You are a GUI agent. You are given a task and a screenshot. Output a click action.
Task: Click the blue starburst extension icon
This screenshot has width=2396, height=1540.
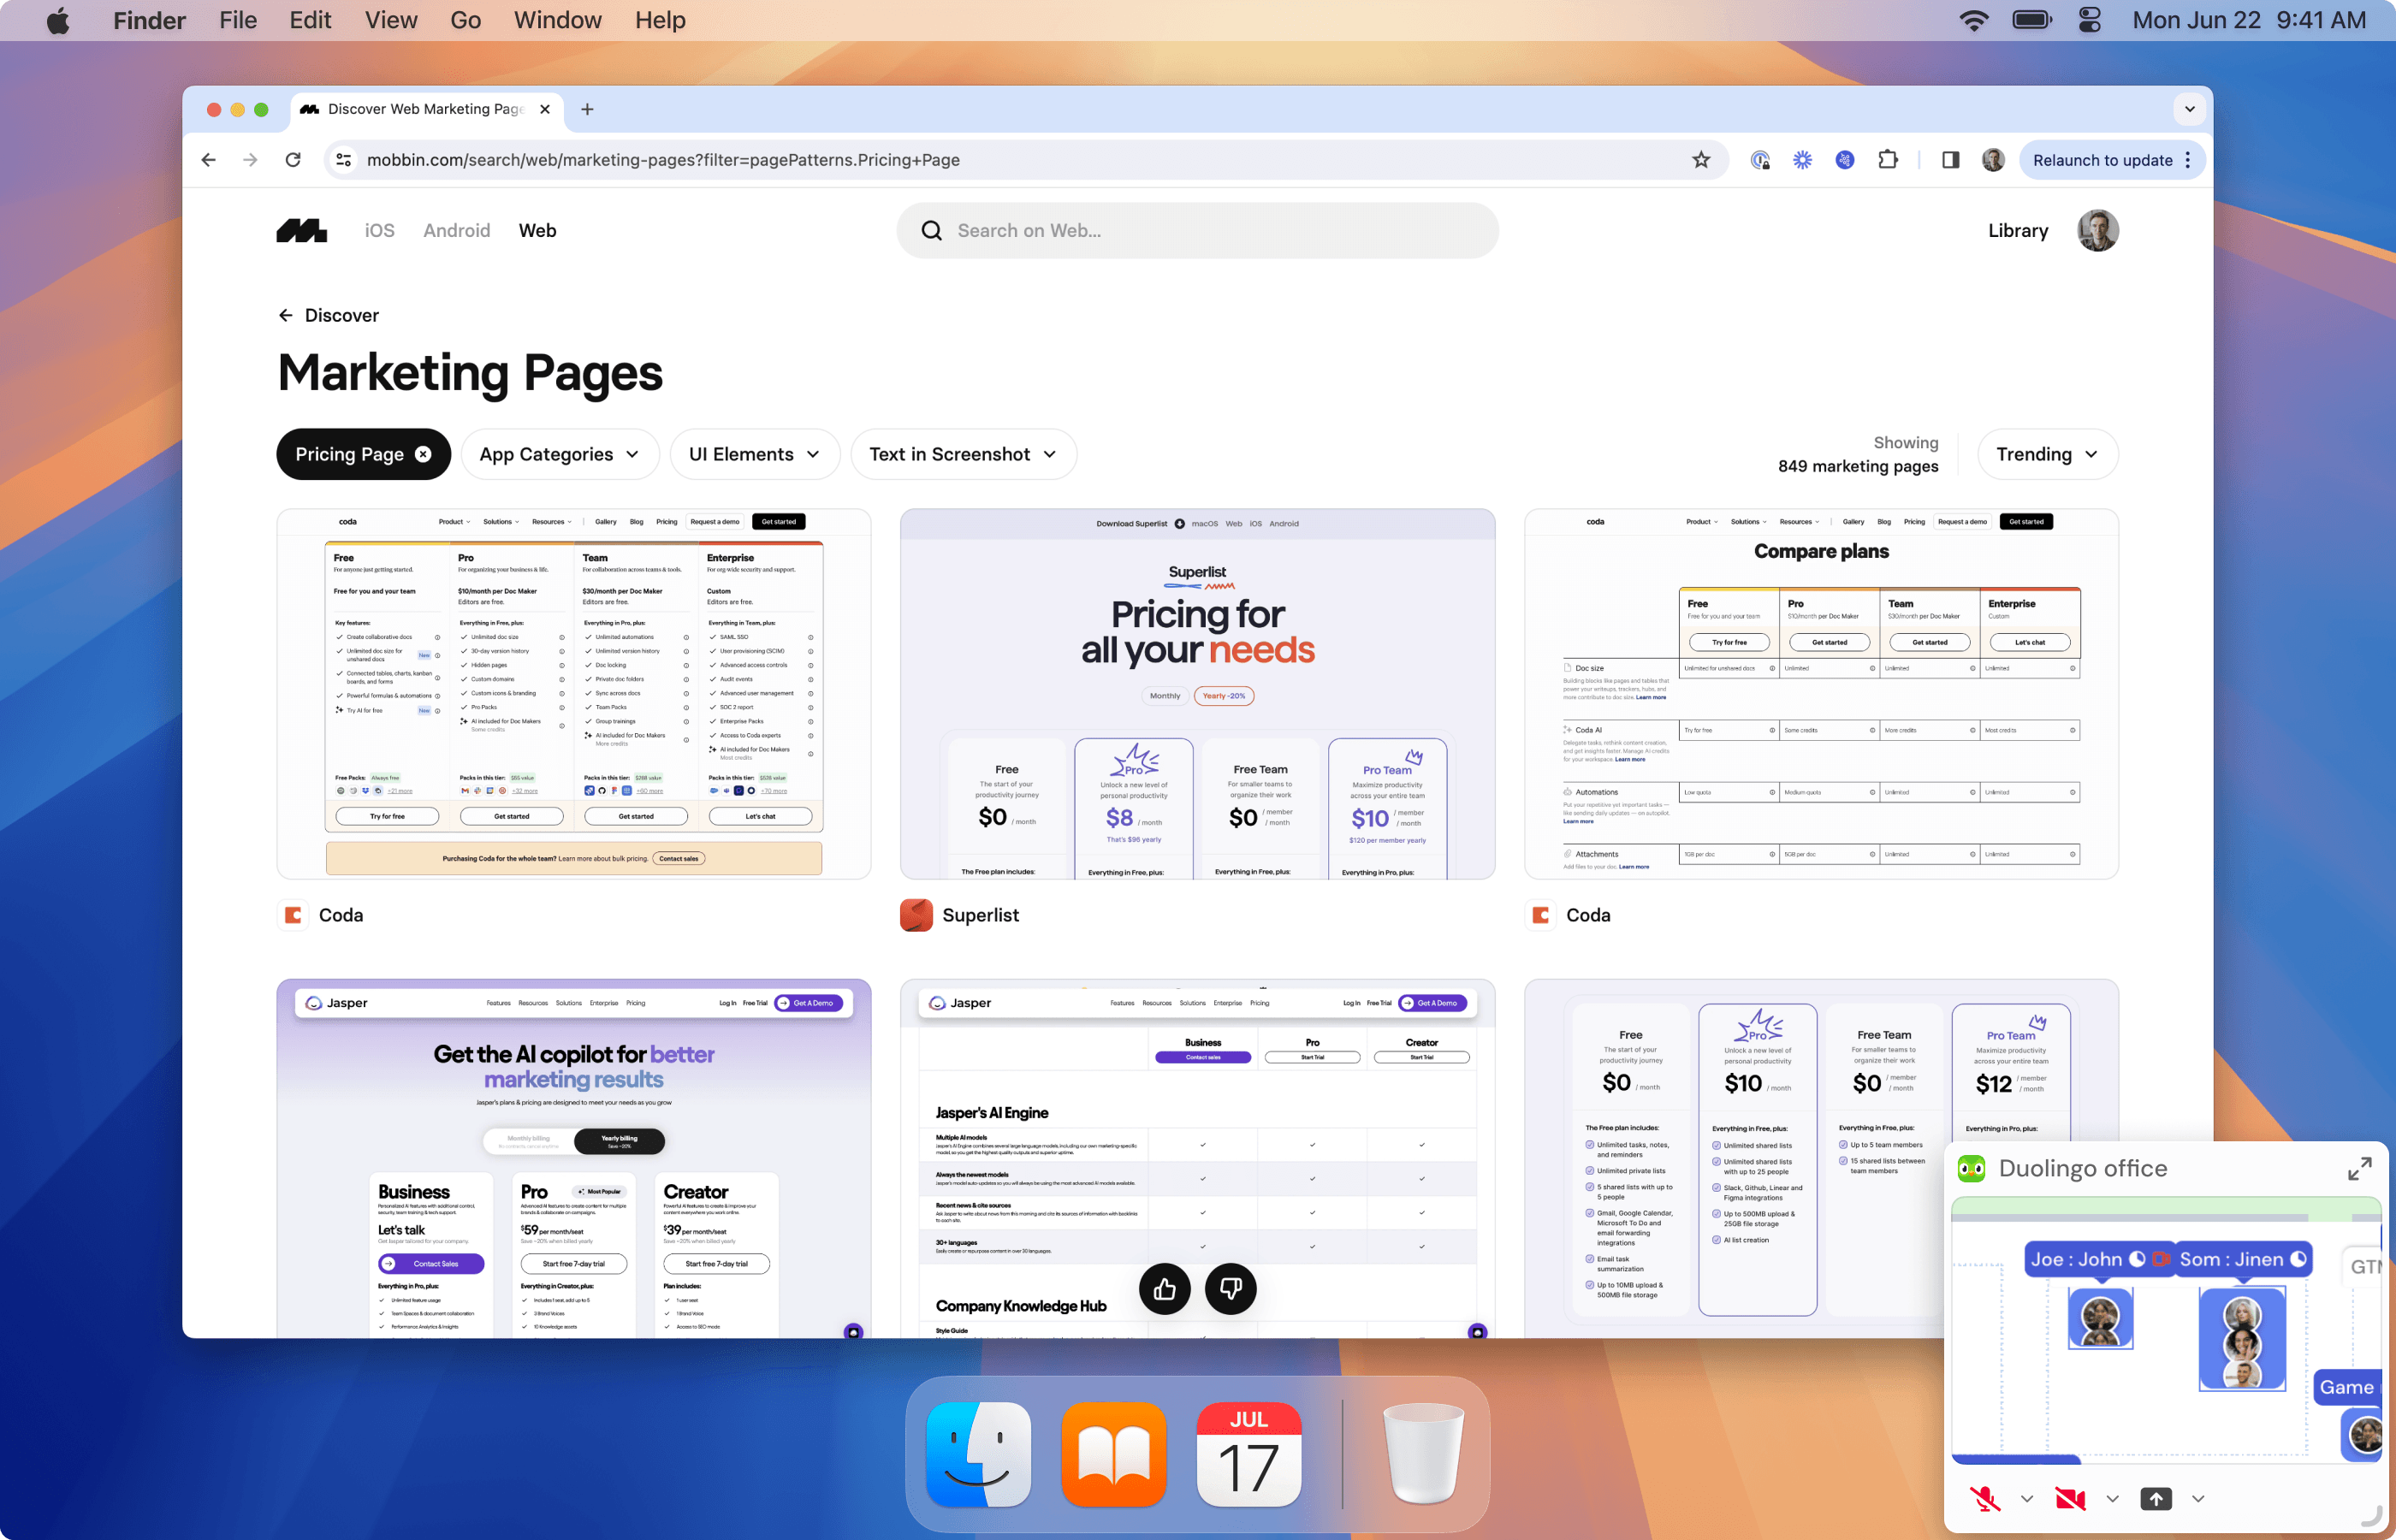[x=1802, y=160]
